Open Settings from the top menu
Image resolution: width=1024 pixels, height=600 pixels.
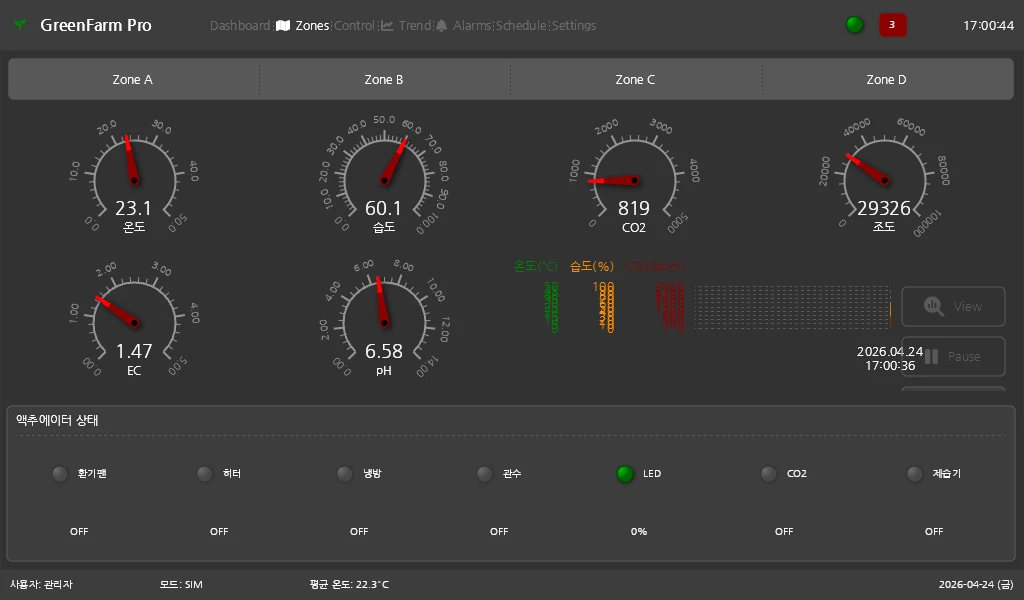(574, 25)
